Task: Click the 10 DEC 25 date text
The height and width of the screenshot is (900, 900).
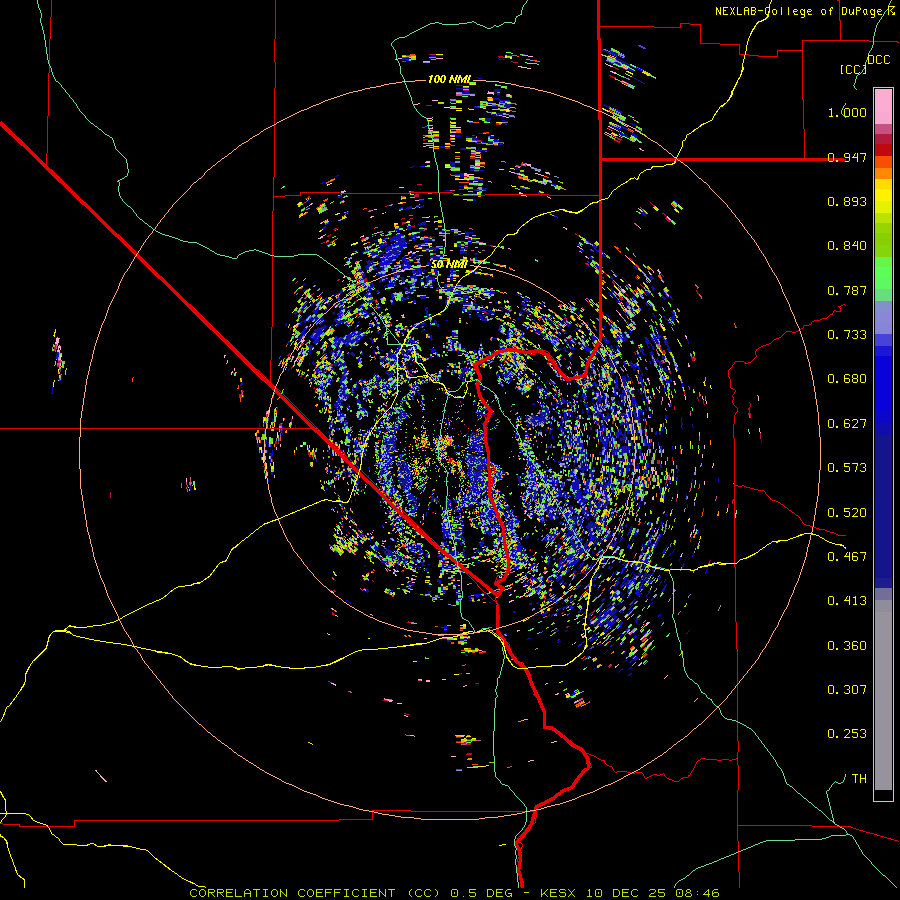Action: point(627,893)
